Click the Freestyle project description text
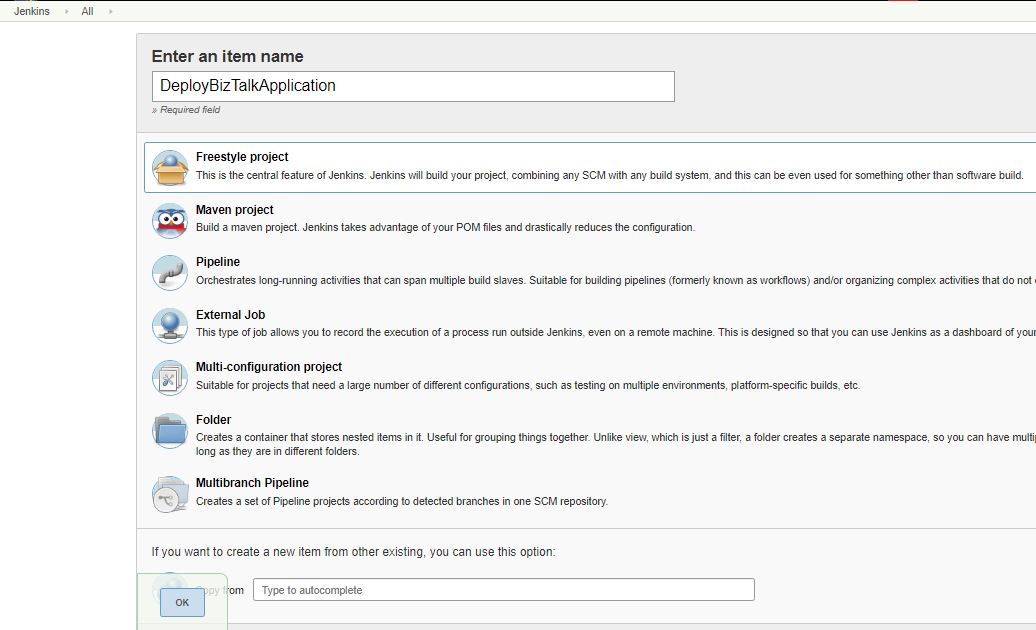 click(609, 175)
